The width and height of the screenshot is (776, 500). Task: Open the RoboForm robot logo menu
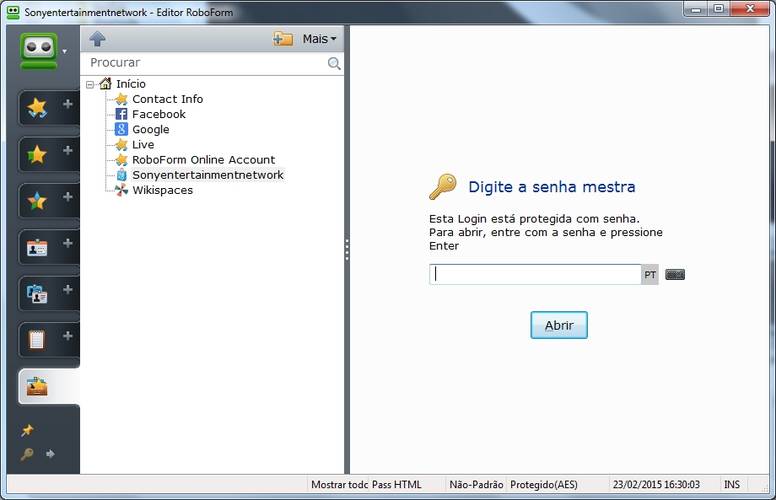[x=39, y=50]
